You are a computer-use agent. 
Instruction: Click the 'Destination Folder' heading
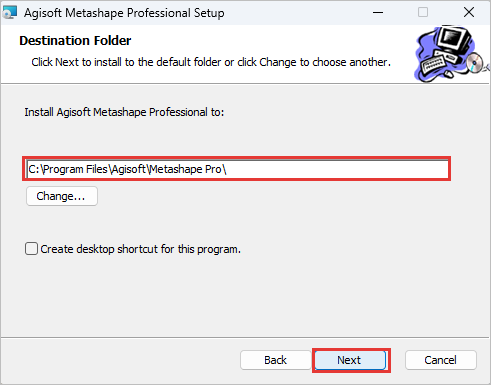[x=75, y=41]
